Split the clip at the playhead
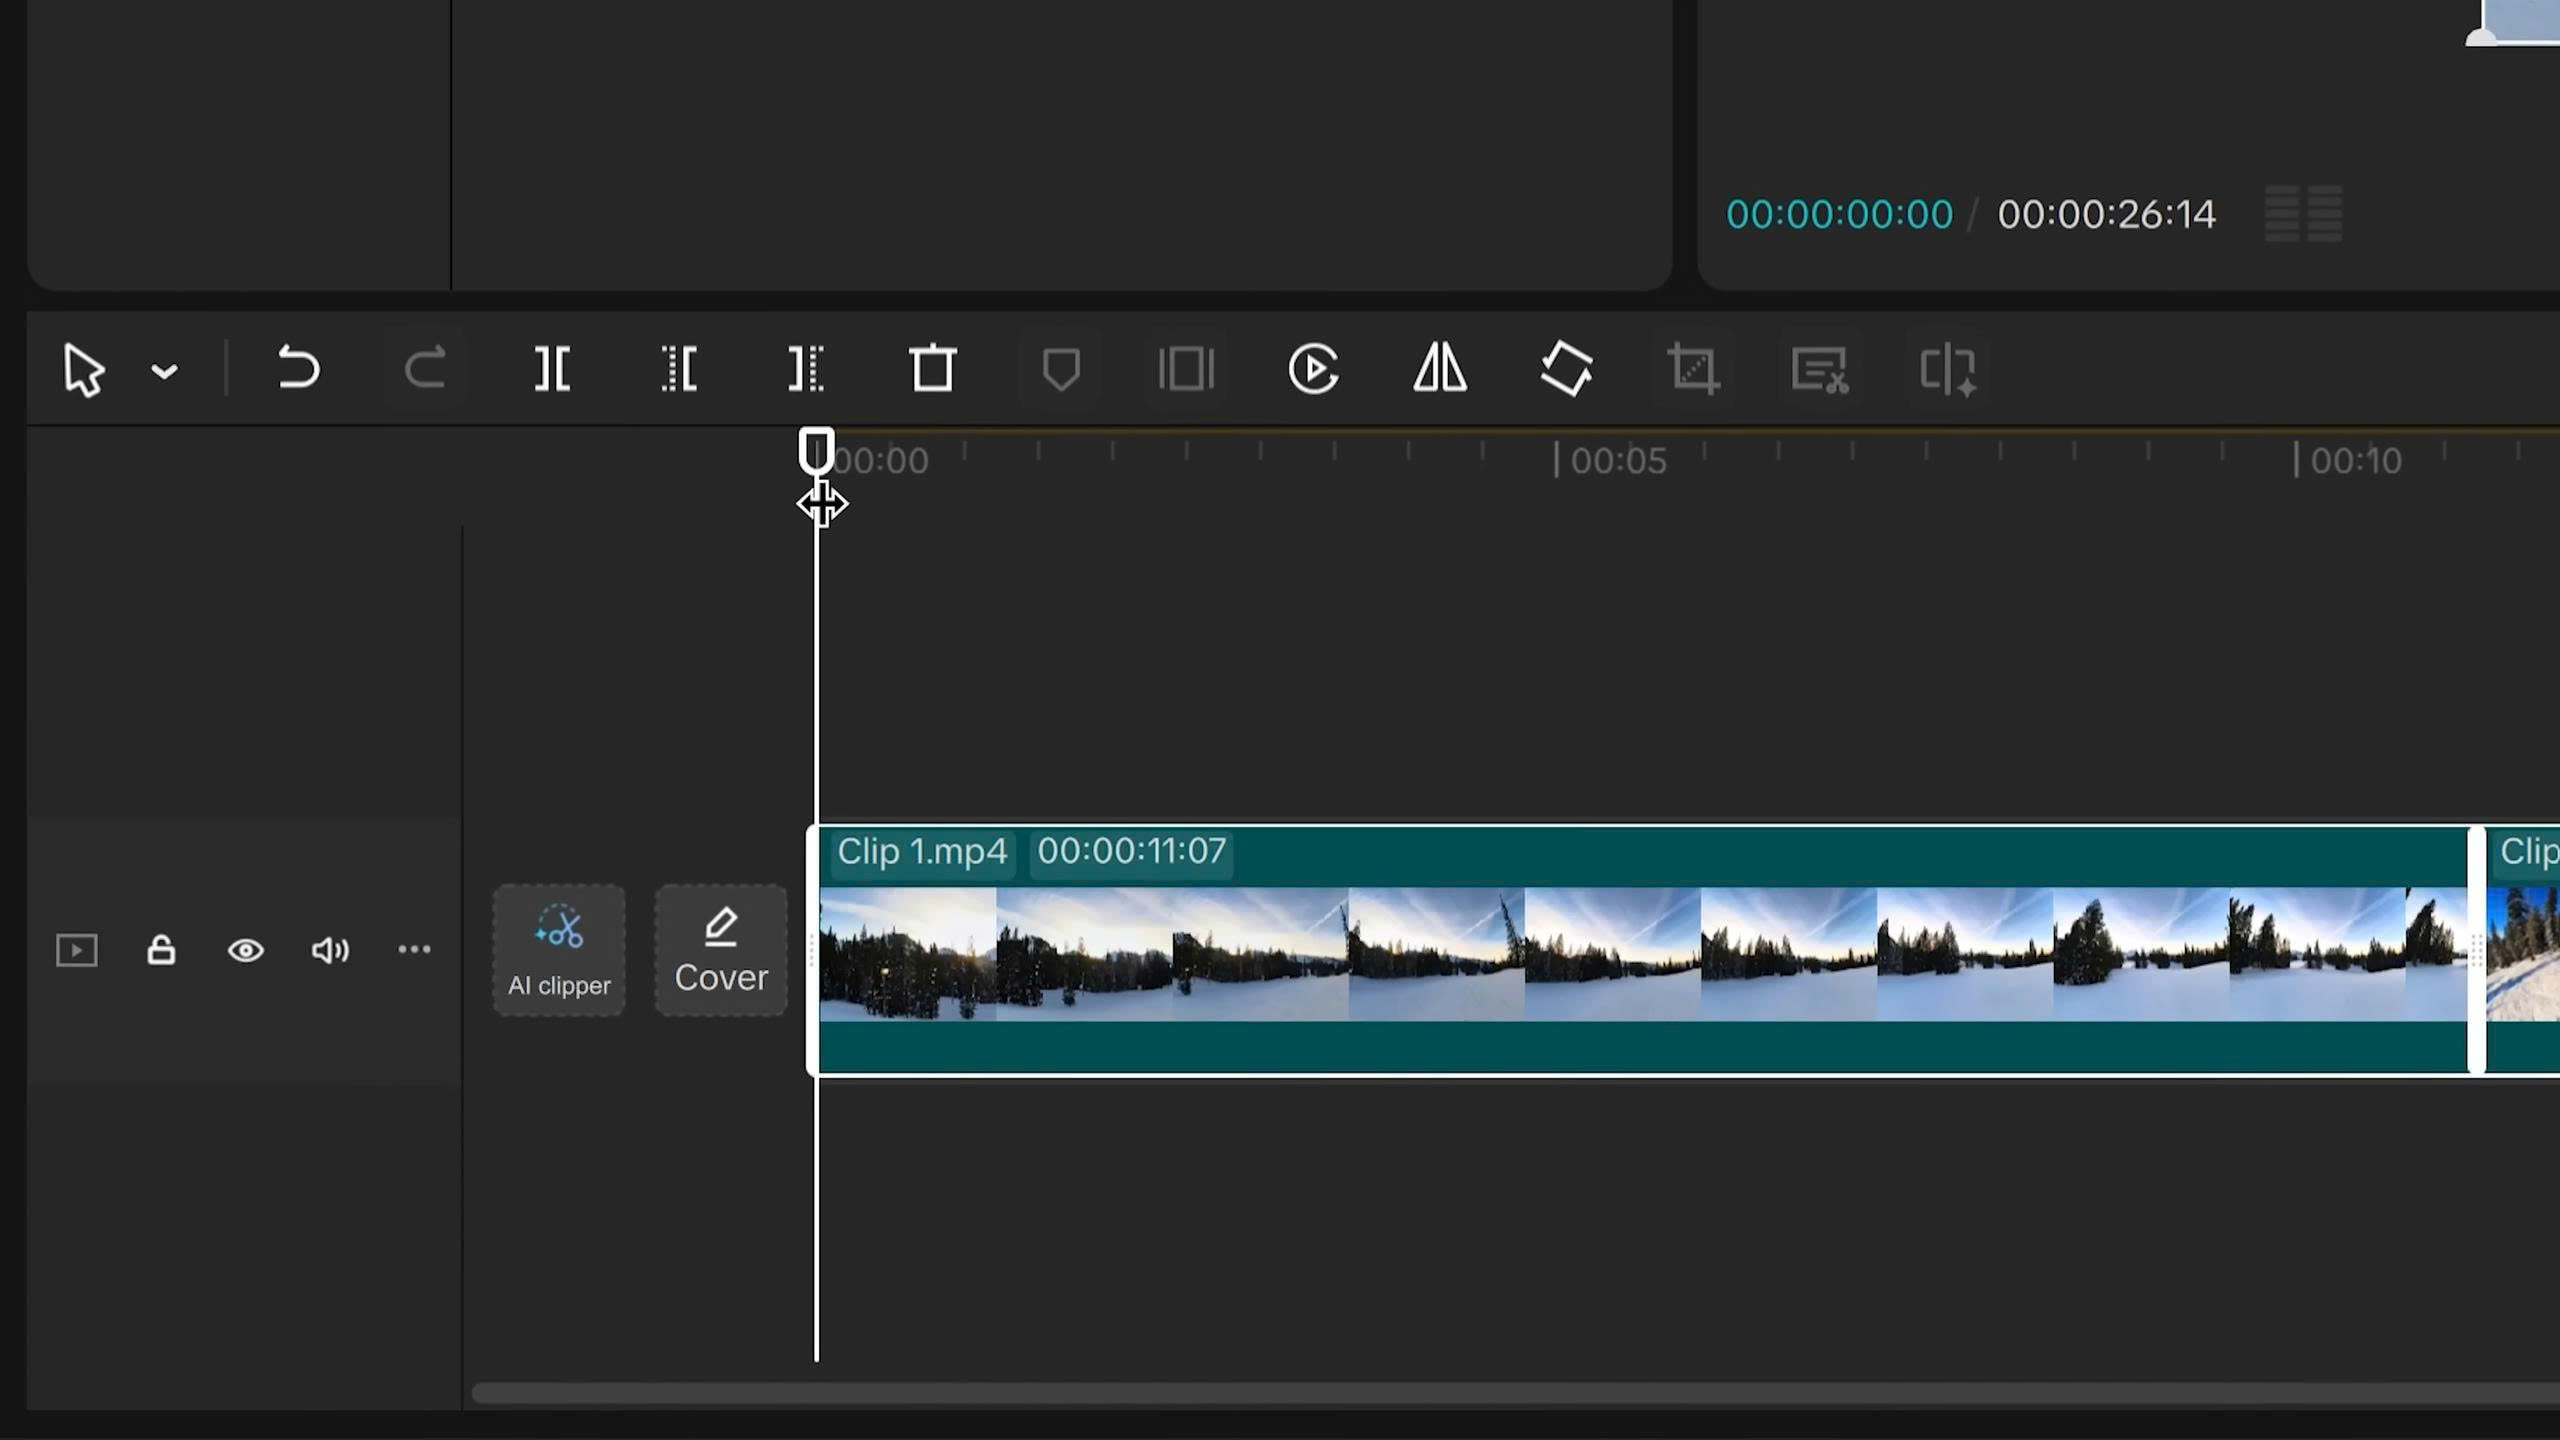 click(x=551, y=369)
